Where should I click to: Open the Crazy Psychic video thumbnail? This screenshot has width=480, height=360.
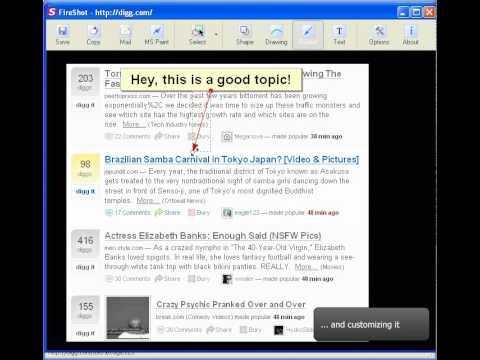(128, 318)
